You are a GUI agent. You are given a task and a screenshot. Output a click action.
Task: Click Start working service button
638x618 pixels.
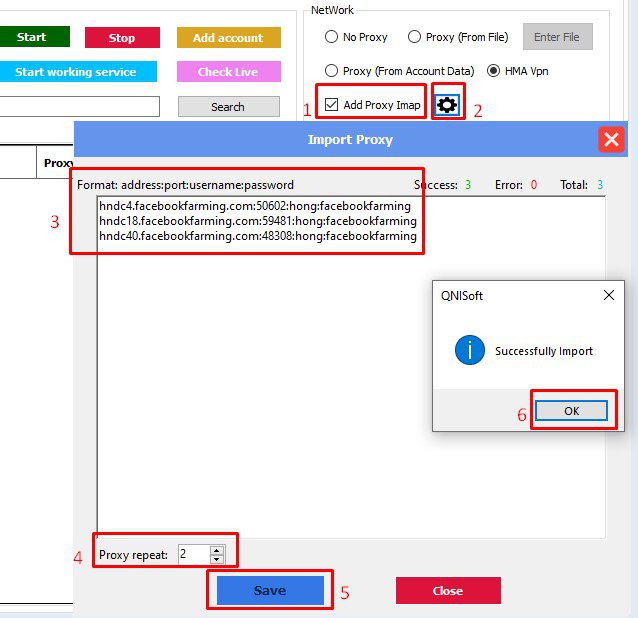[x=77, y=72]
